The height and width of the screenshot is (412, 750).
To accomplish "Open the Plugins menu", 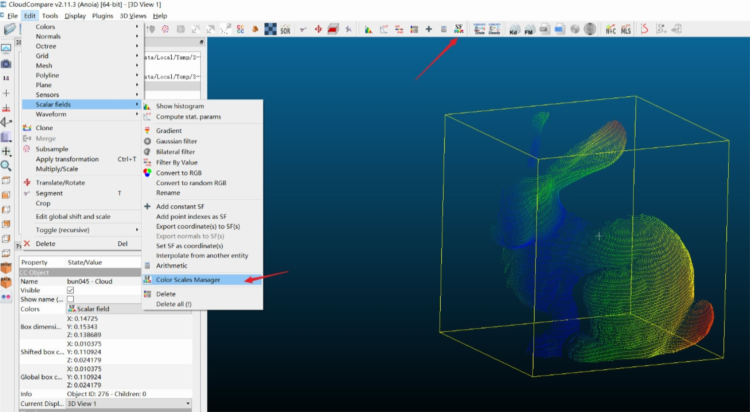I will [102, 16].
